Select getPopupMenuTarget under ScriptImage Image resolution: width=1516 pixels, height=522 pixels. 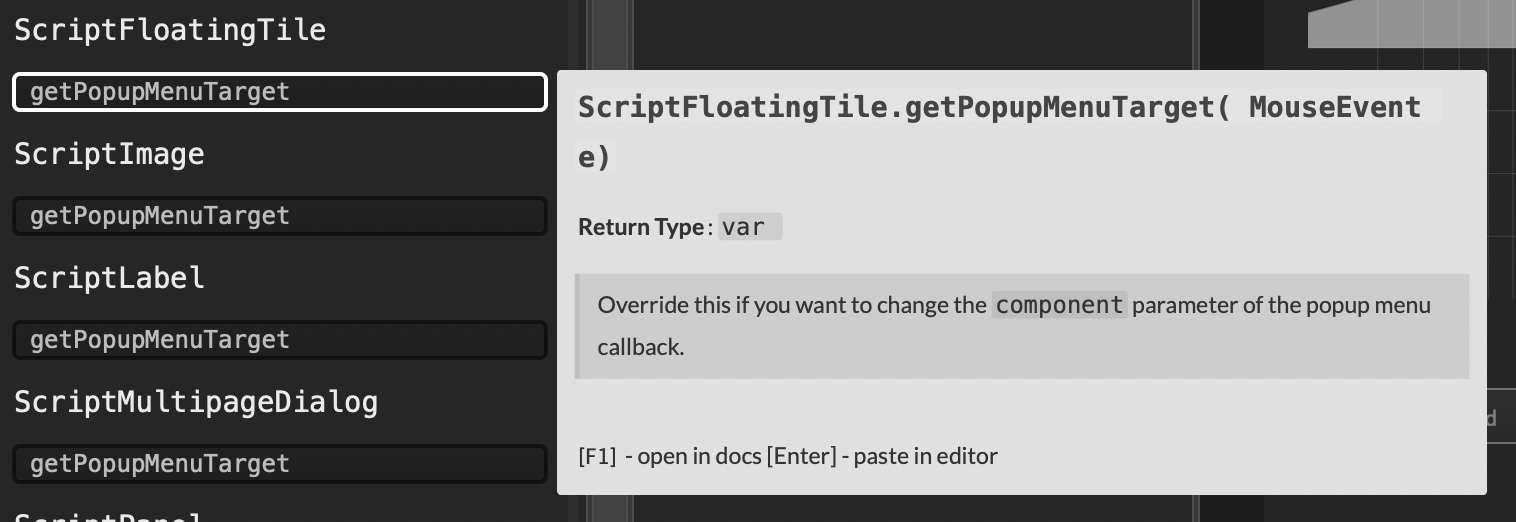click(279, 216)
